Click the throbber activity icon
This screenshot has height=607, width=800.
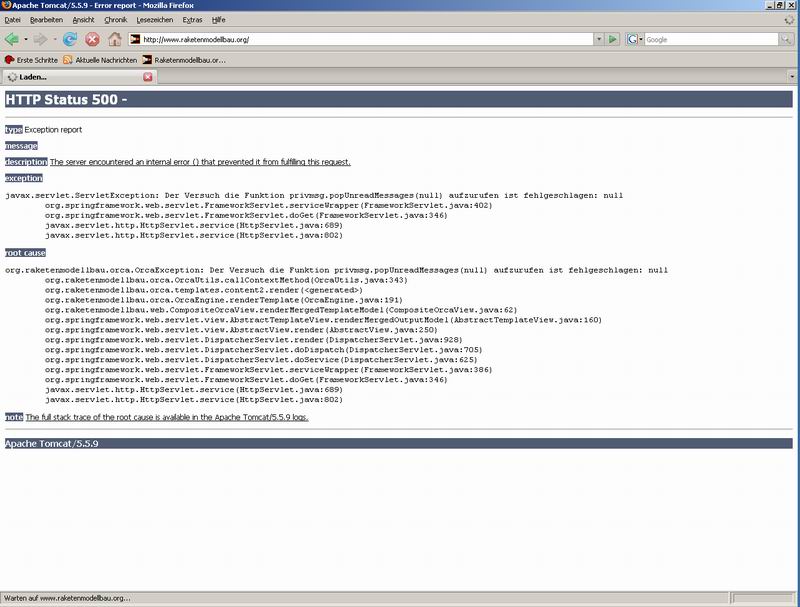[789, 20]
